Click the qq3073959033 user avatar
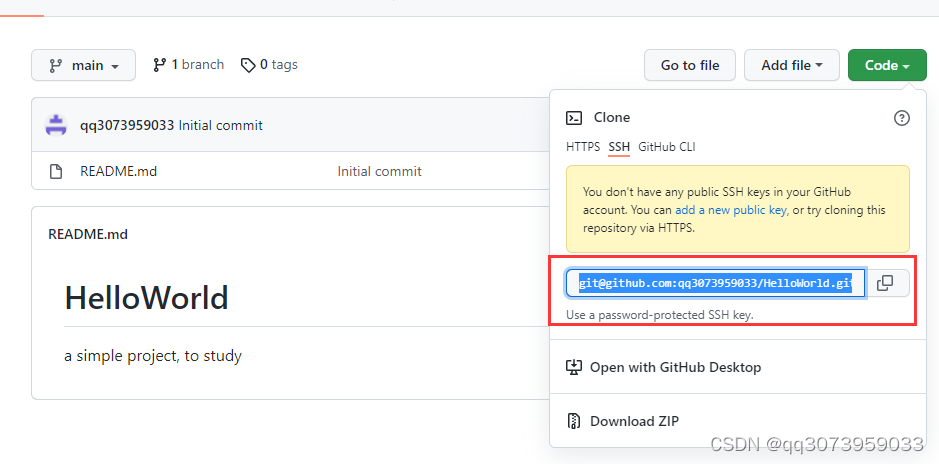This screenshot has width=939, height=464. tap(56, 125)
